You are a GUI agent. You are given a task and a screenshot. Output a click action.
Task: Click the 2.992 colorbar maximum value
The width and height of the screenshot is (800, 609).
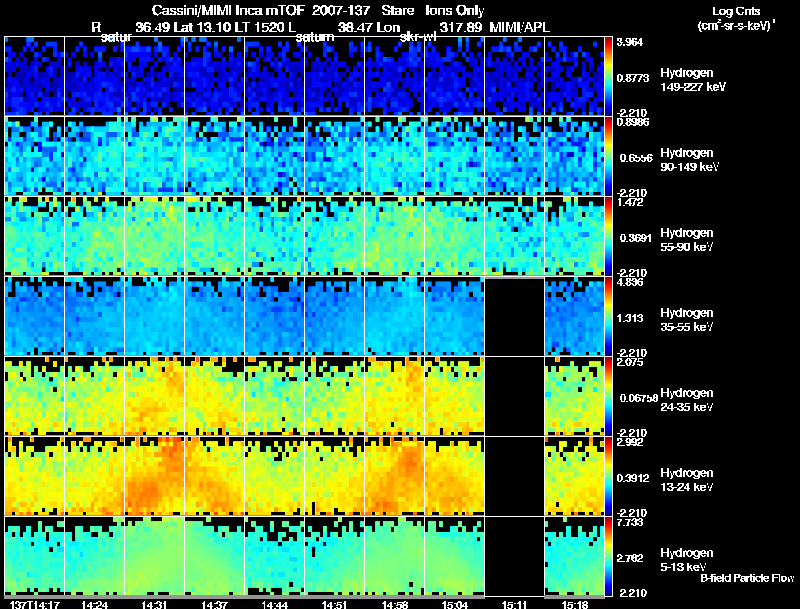tap(630, 442)
